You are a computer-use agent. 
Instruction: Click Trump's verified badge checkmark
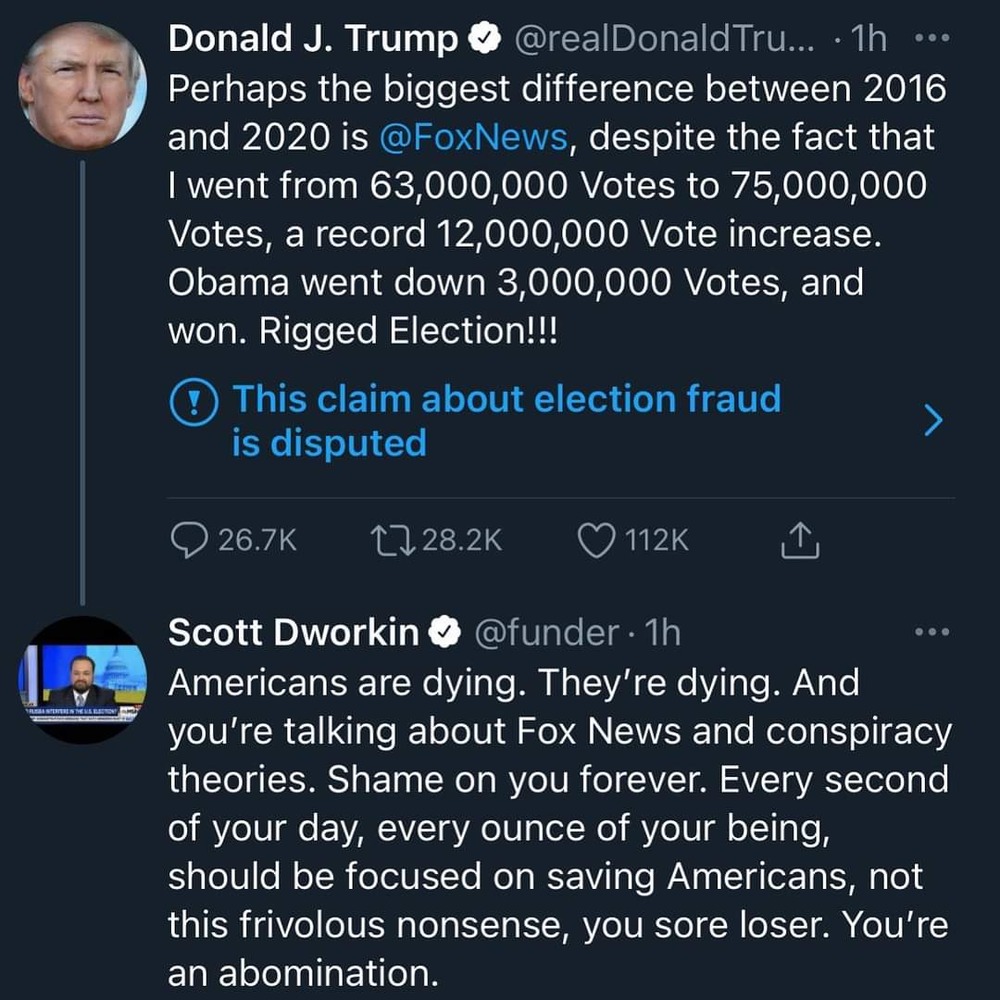click(485, 40)
